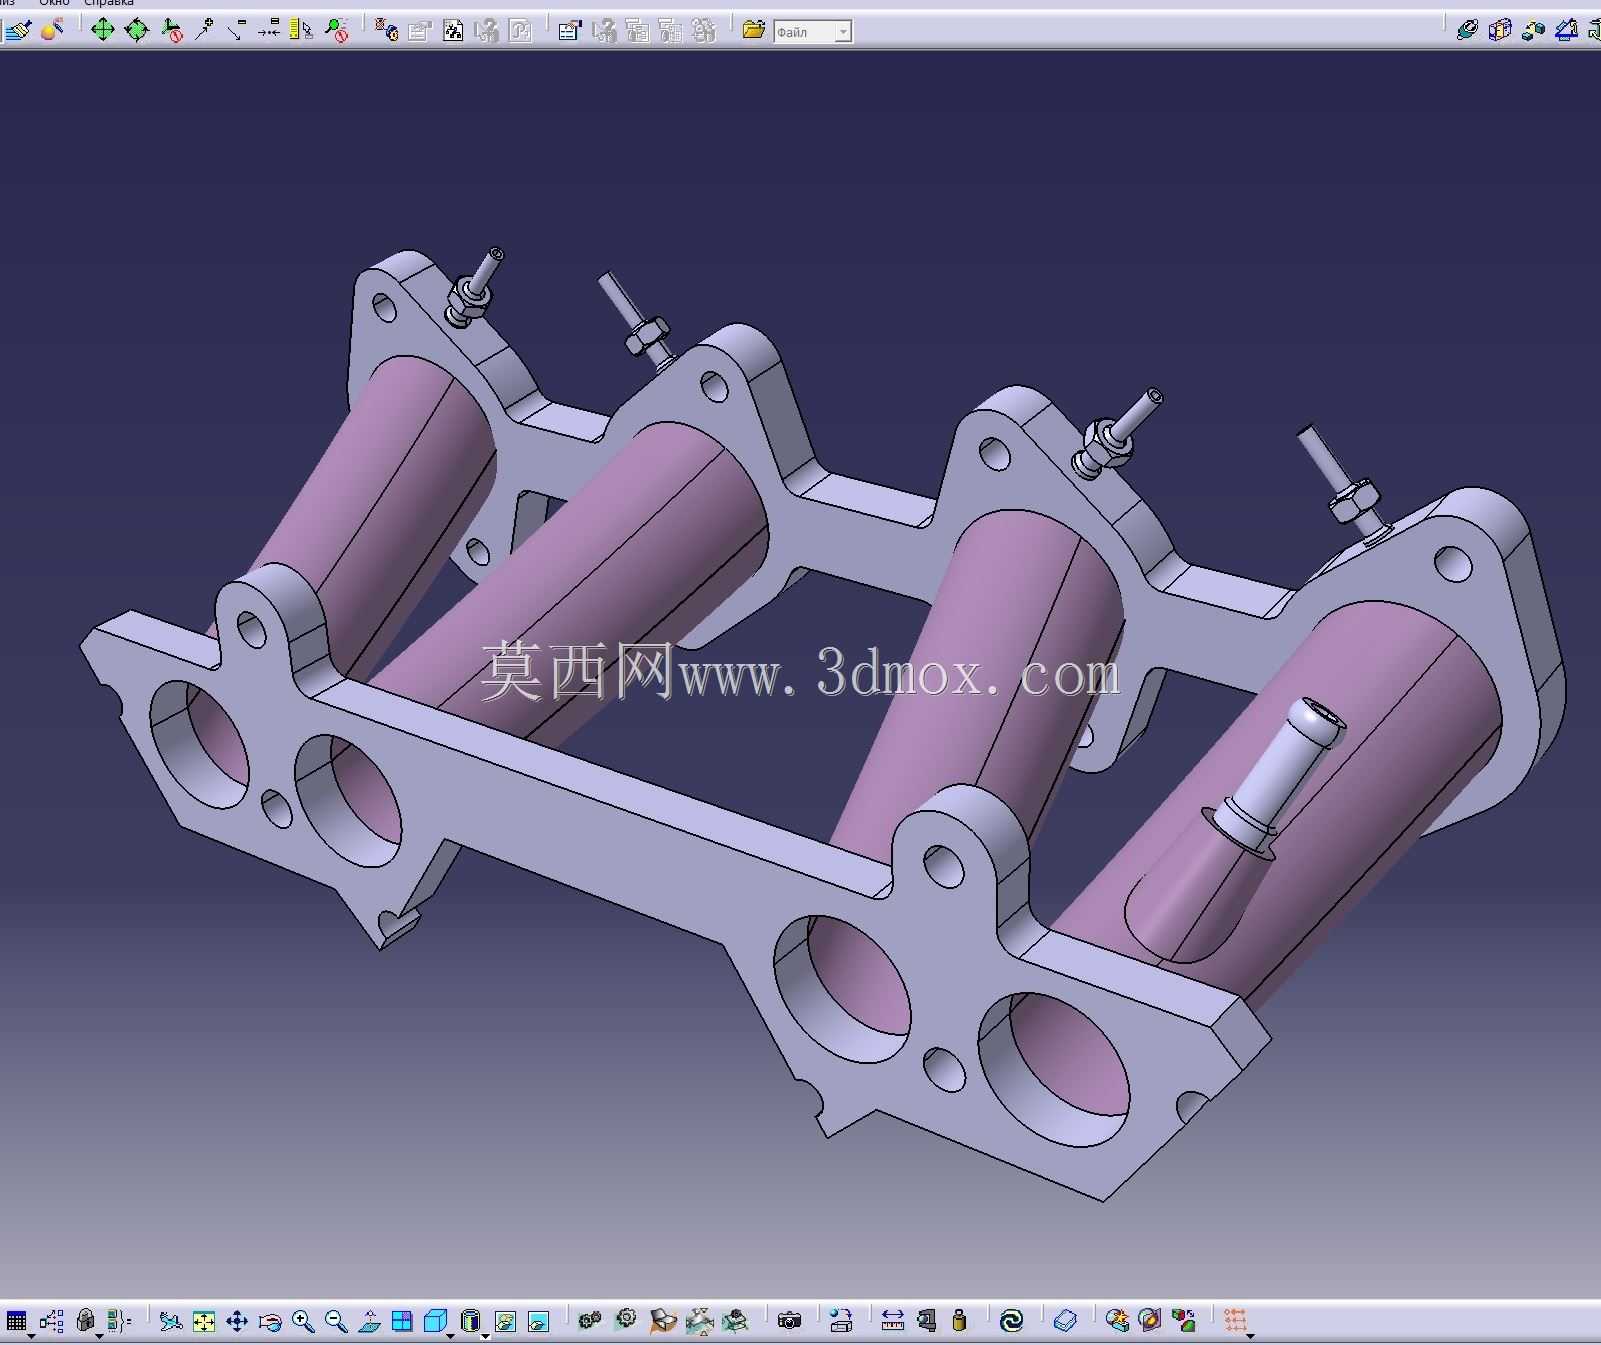This screenshot has height=1345, width=1601.
Task: Click the arrow button of Файл combo
Action: pos(843,32)
